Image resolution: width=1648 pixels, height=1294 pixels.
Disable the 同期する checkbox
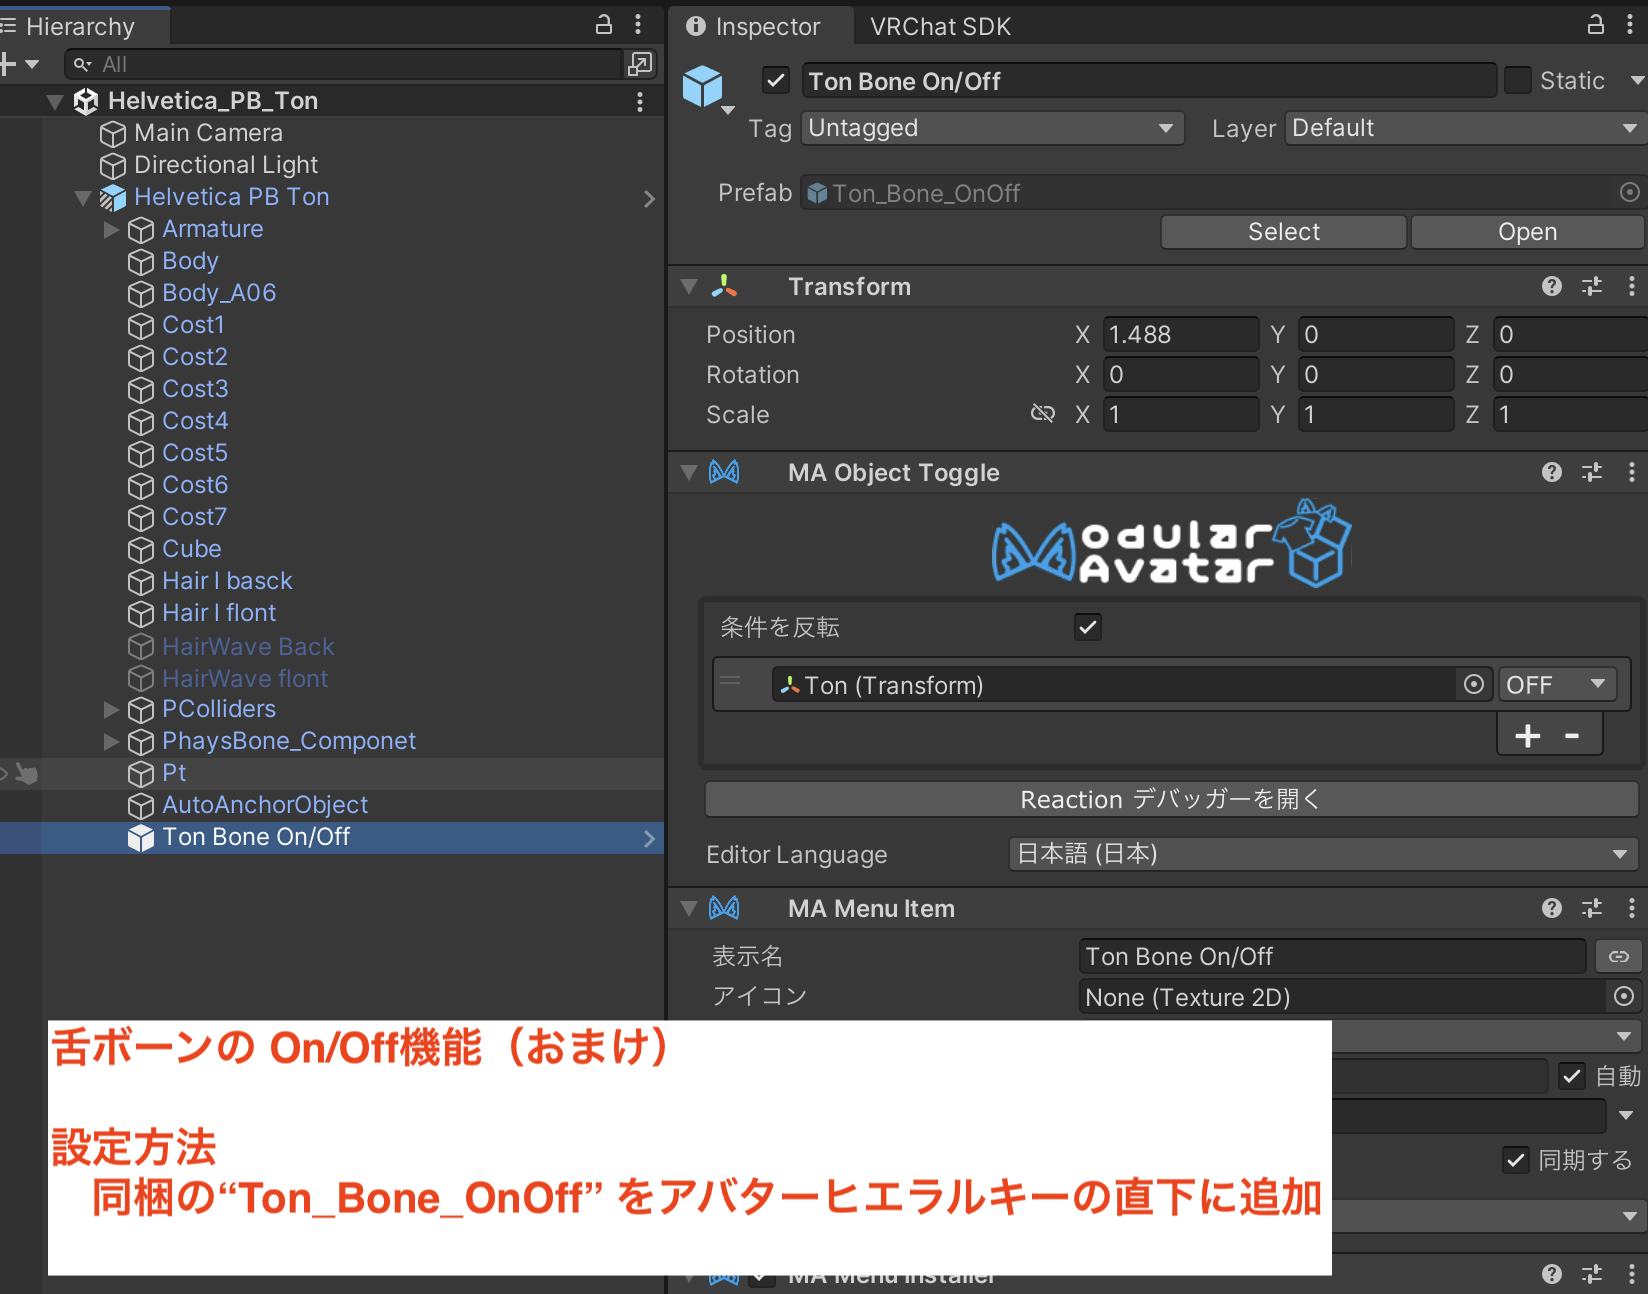1516,1160
